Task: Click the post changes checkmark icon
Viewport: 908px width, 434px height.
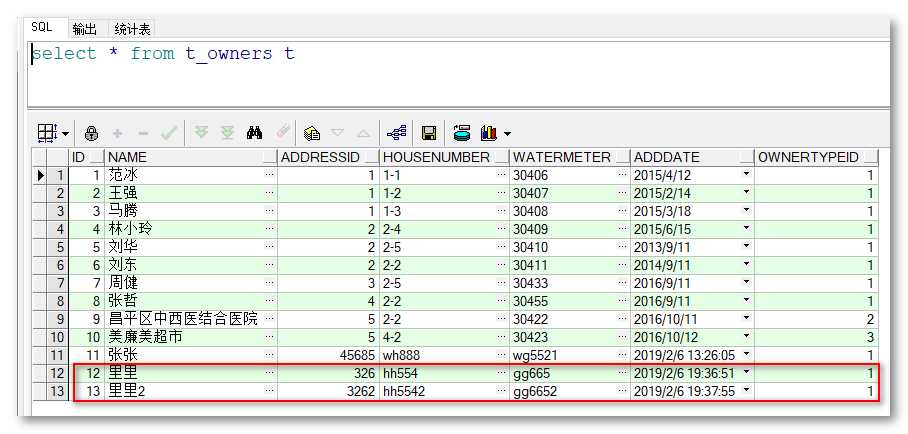Action: click(169, 133)
